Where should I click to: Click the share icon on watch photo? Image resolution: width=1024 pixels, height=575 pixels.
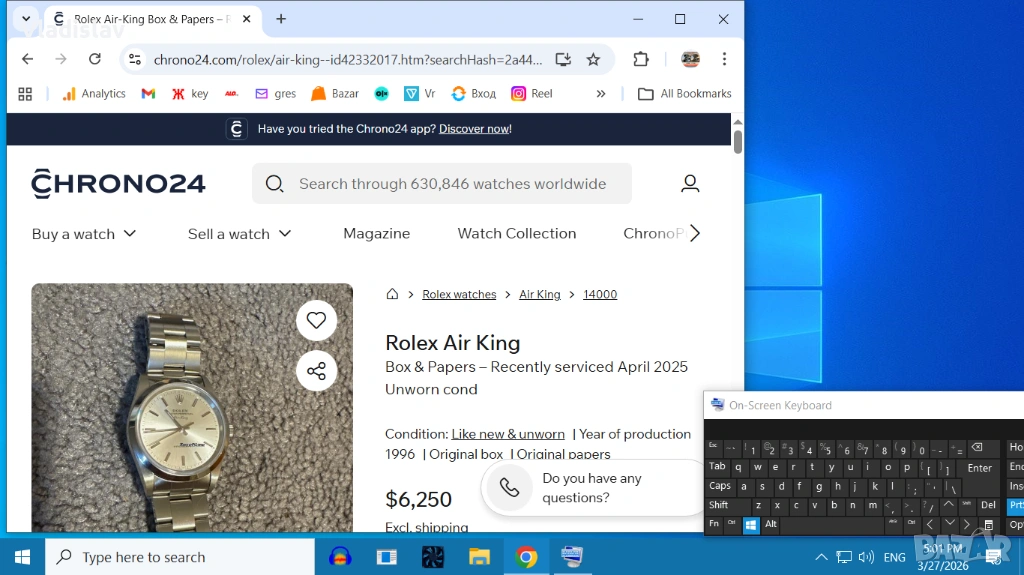(x=316, y=371)
